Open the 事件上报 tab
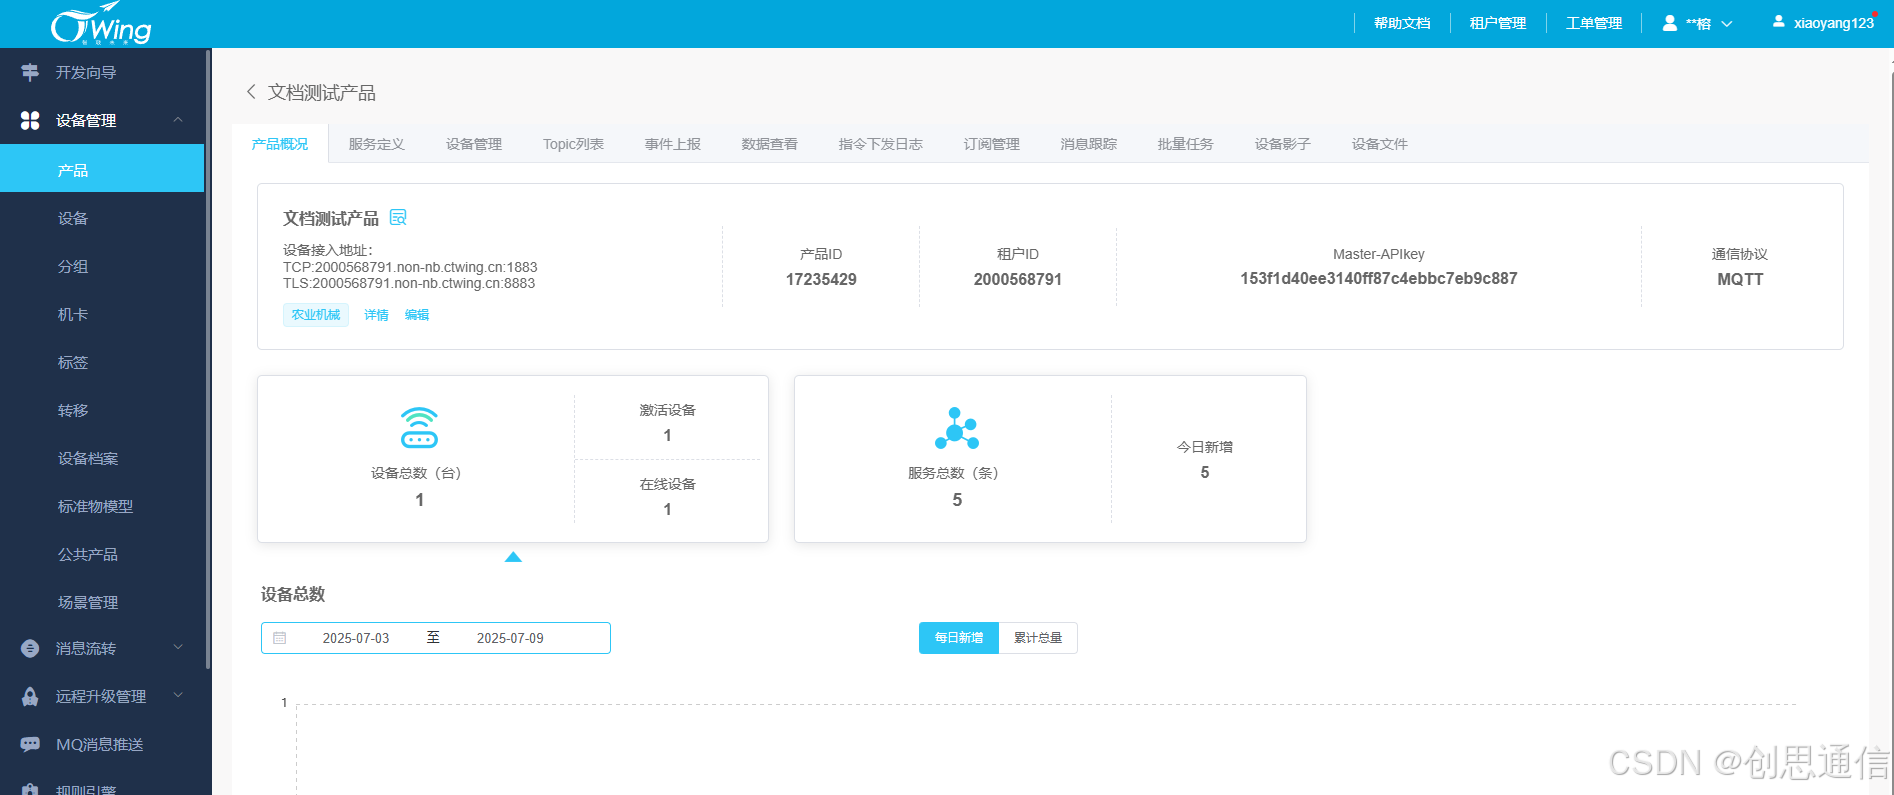Screen dimensions: 1894x795 tap(673, 144)
